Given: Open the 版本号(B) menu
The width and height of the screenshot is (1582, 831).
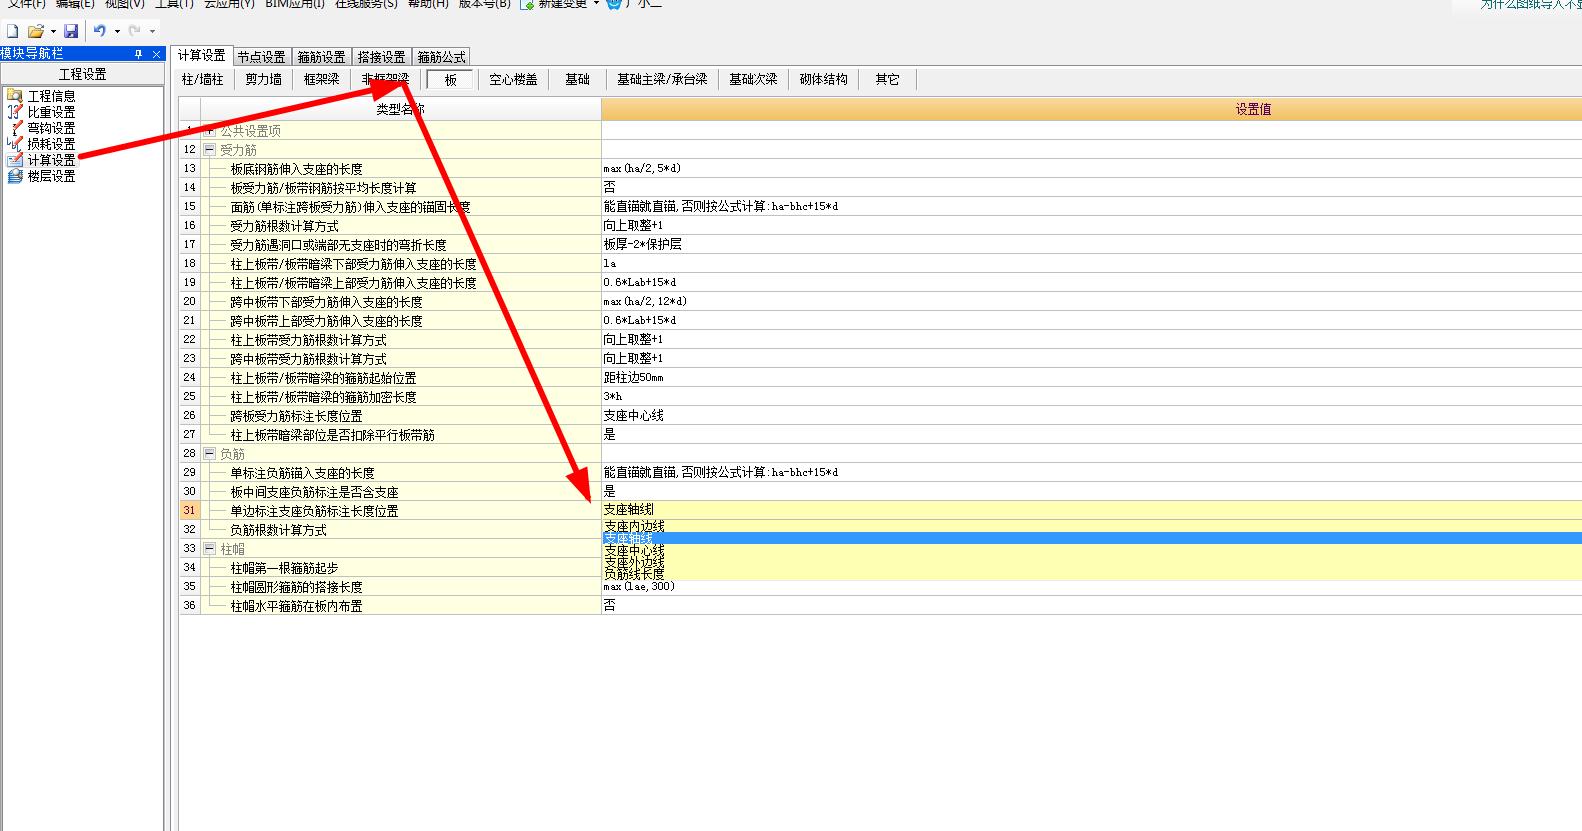Looking at the screenshot, I should click(x=484, y=4).
